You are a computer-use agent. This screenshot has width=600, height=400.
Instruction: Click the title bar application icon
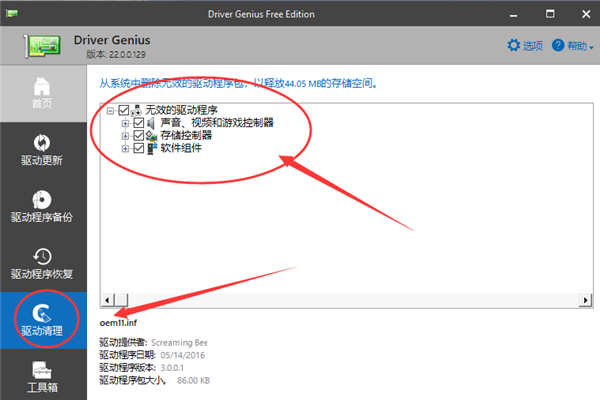point(12,14)
